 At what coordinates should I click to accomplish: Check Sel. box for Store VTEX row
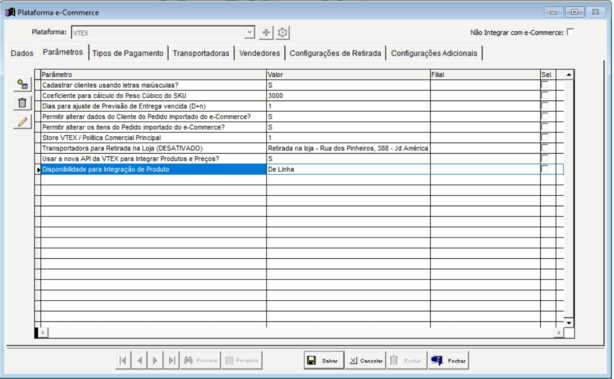[545, 138]
